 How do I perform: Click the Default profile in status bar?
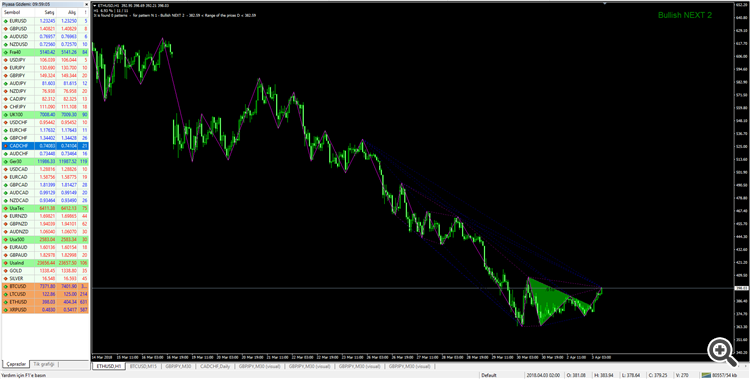[x=489, y=375]
